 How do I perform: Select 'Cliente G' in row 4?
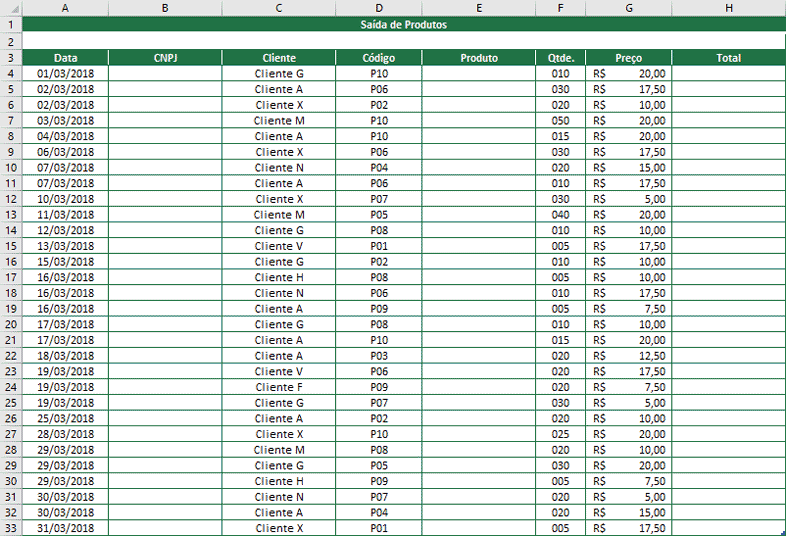click(279, 73)
